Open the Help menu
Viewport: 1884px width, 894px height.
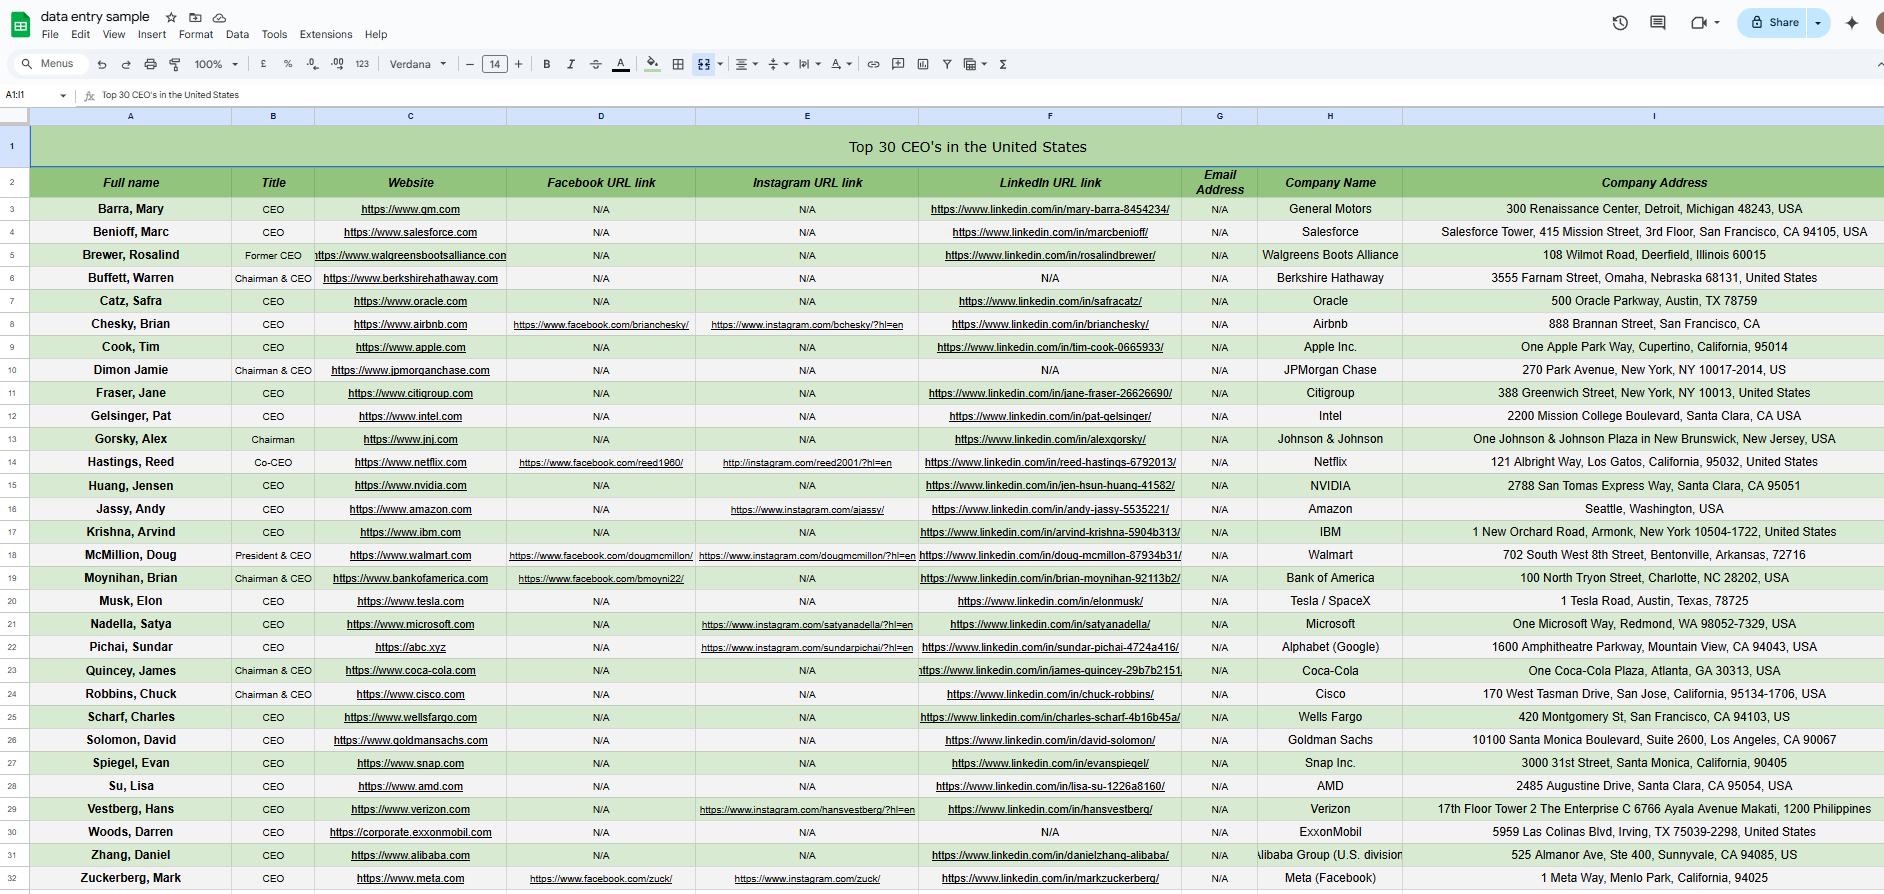376,34
